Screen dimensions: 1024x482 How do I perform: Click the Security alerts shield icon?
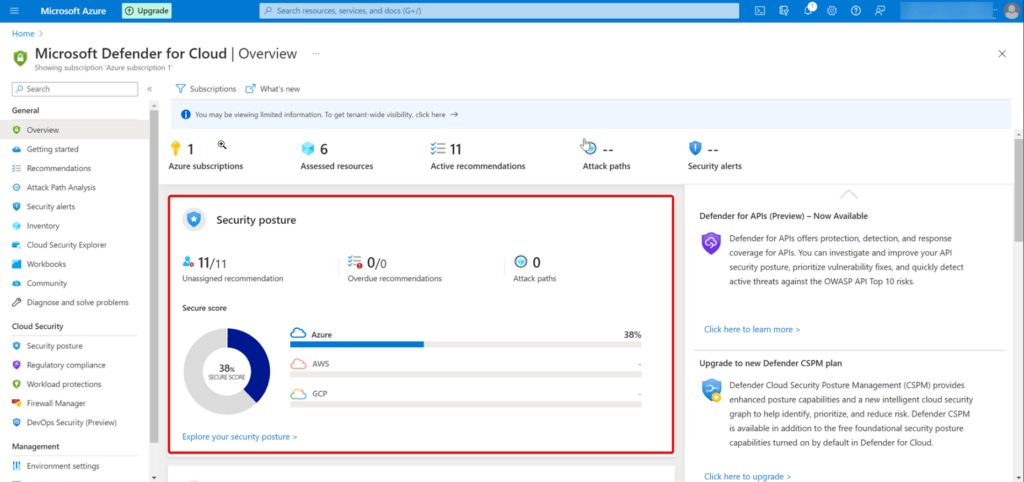696,149
